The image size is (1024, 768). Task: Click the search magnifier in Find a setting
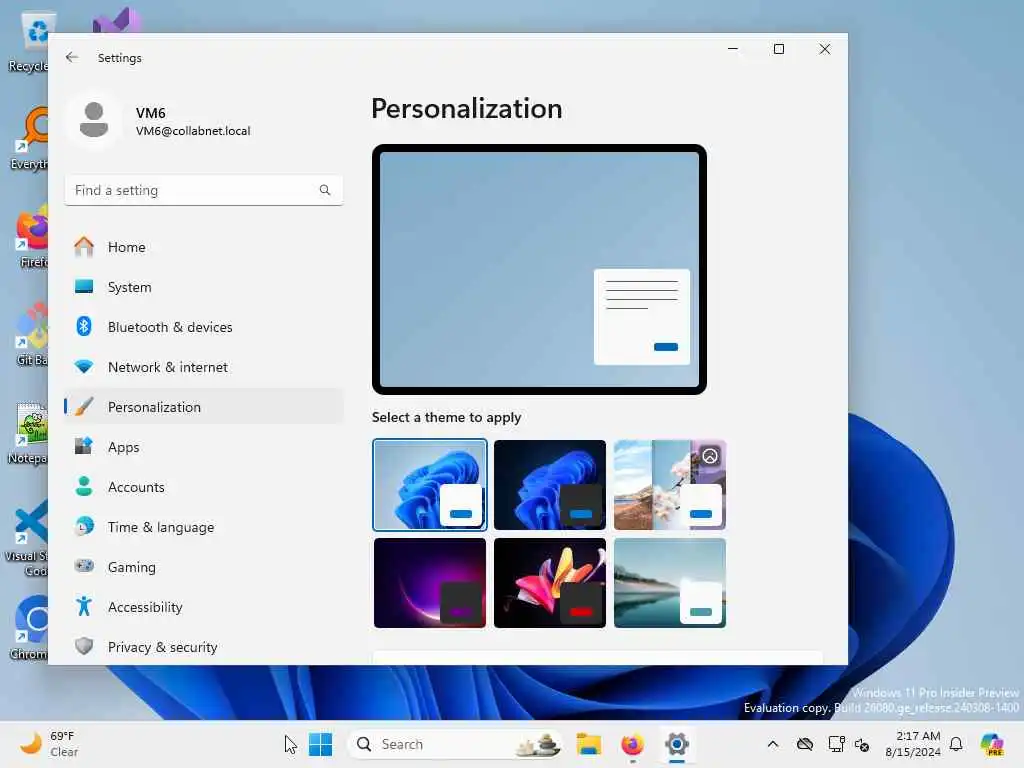tap(325, 190)
